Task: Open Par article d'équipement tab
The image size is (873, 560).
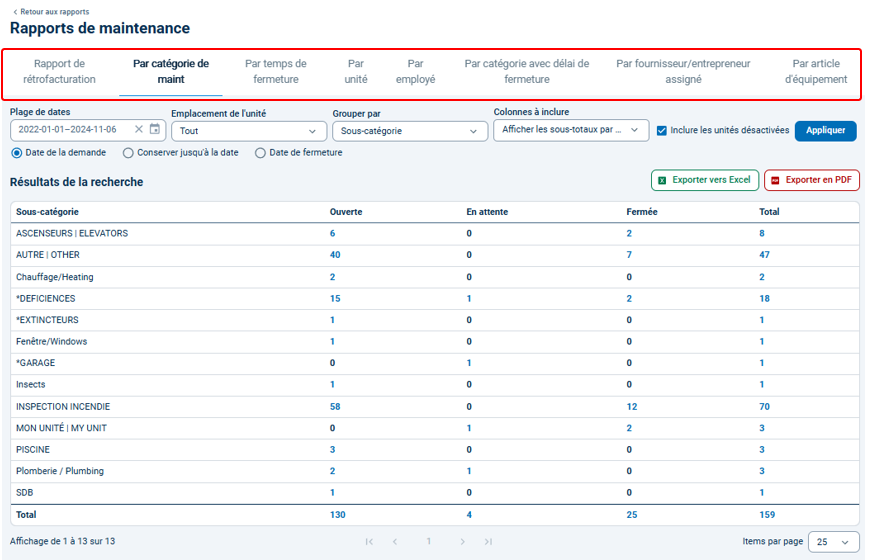Action: 816,71
